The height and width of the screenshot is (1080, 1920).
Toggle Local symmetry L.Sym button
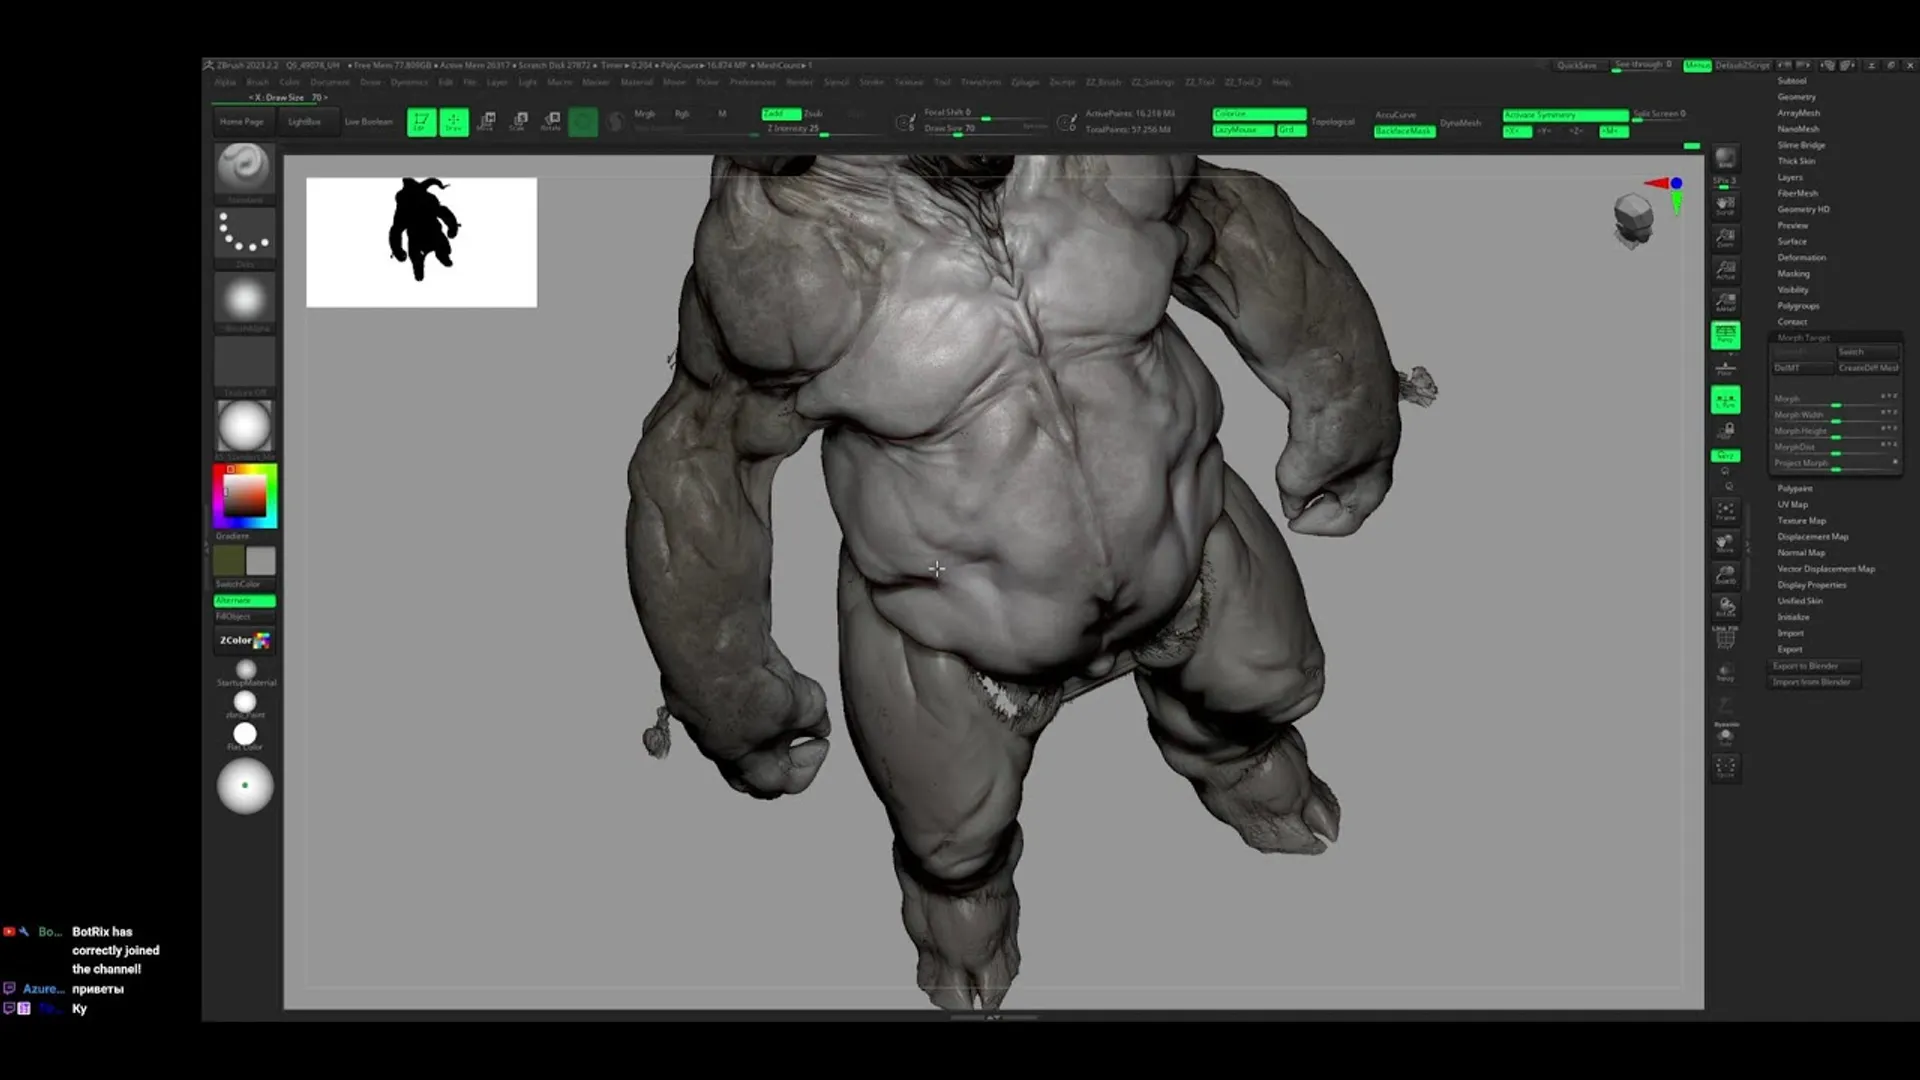(1725, 400)
